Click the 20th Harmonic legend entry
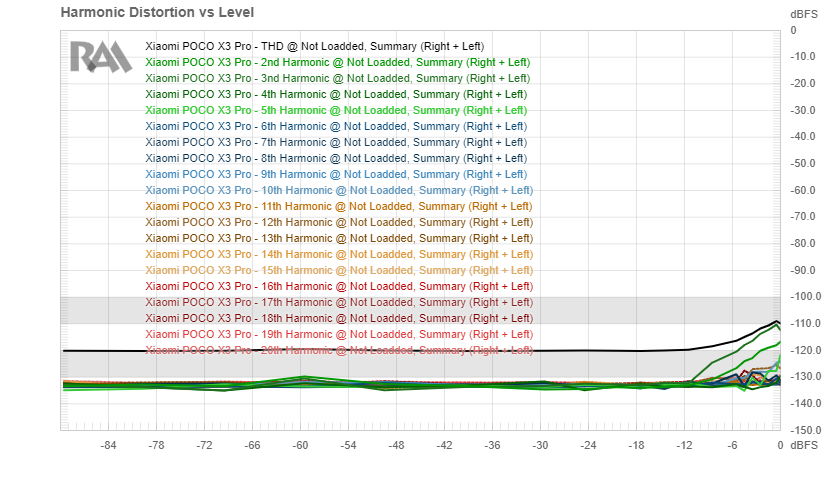The height and width of the screenshot is (500, 840). (x=339, y=350)
